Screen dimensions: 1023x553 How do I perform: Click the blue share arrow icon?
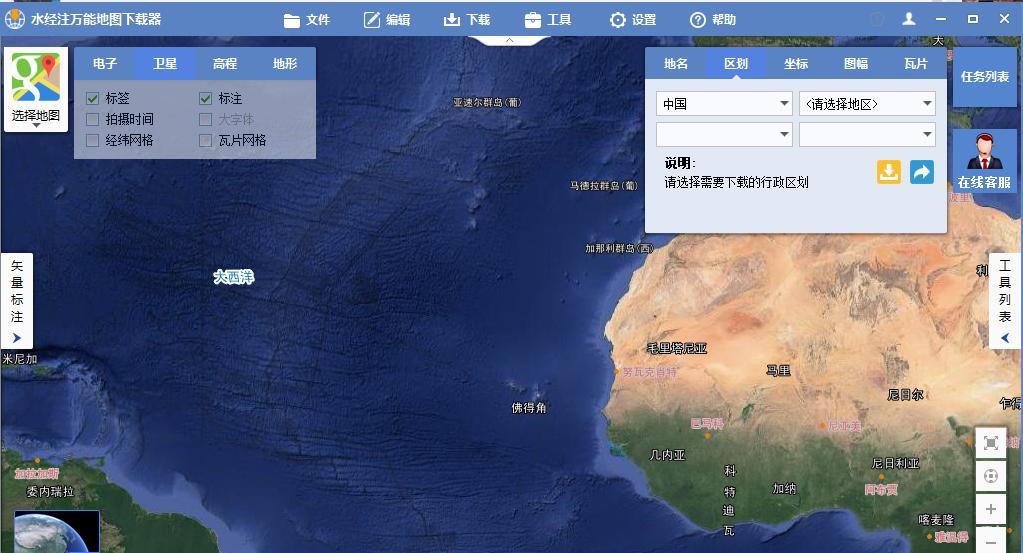pyautogui.click(x=921, y=172)
